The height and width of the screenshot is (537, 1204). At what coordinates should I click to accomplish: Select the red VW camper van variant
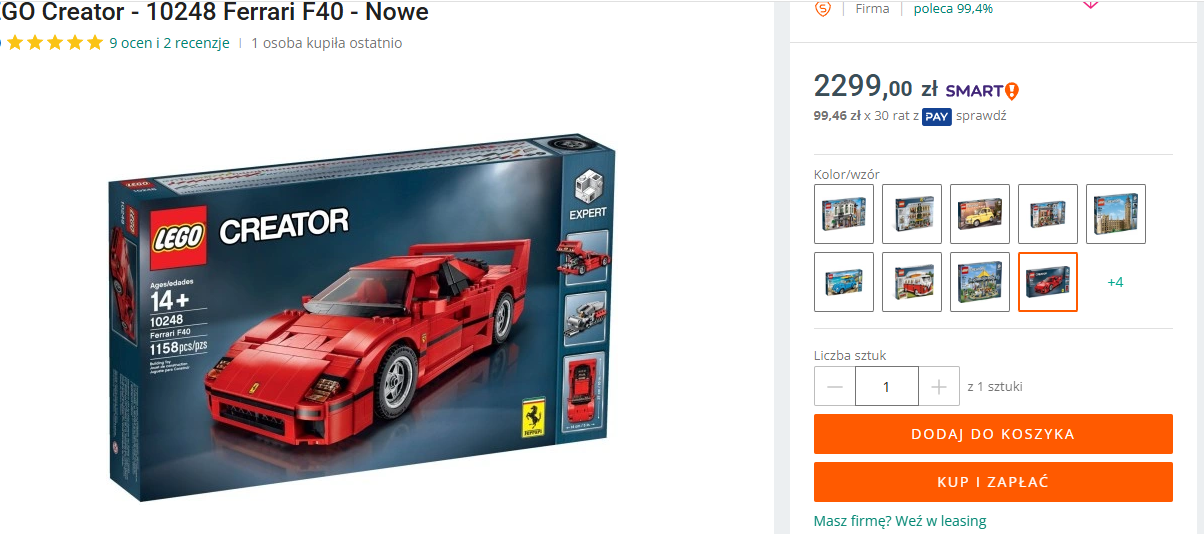click(912, 282)
